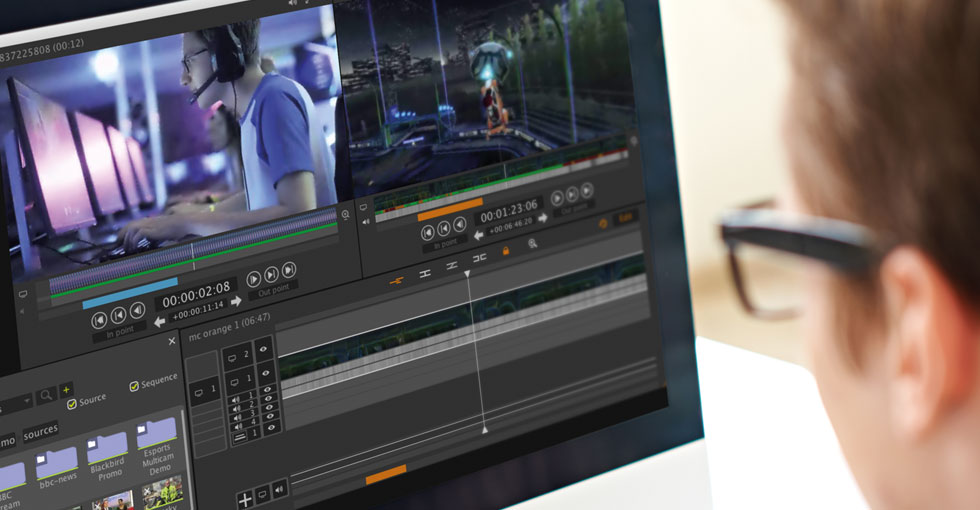The height and width of the screenshot is (510, 980).
Task: Select video track 2 header
Action: pyautogui.click(x=238, y=357)
